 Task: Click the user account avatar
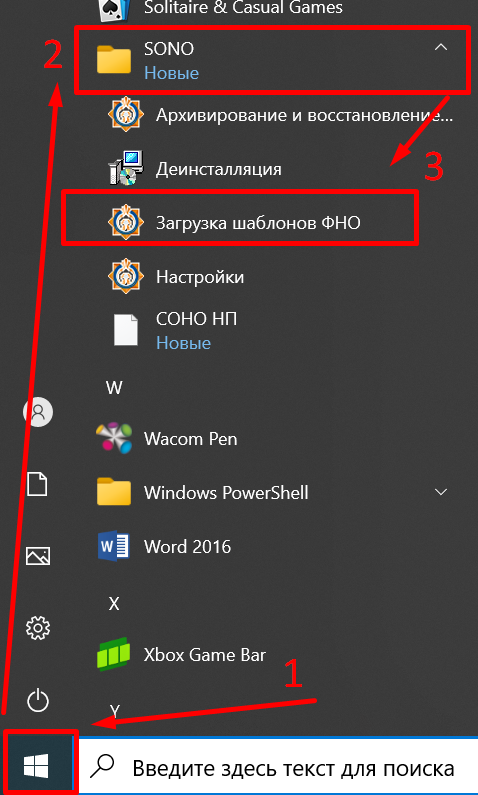(x=38, y=411)
